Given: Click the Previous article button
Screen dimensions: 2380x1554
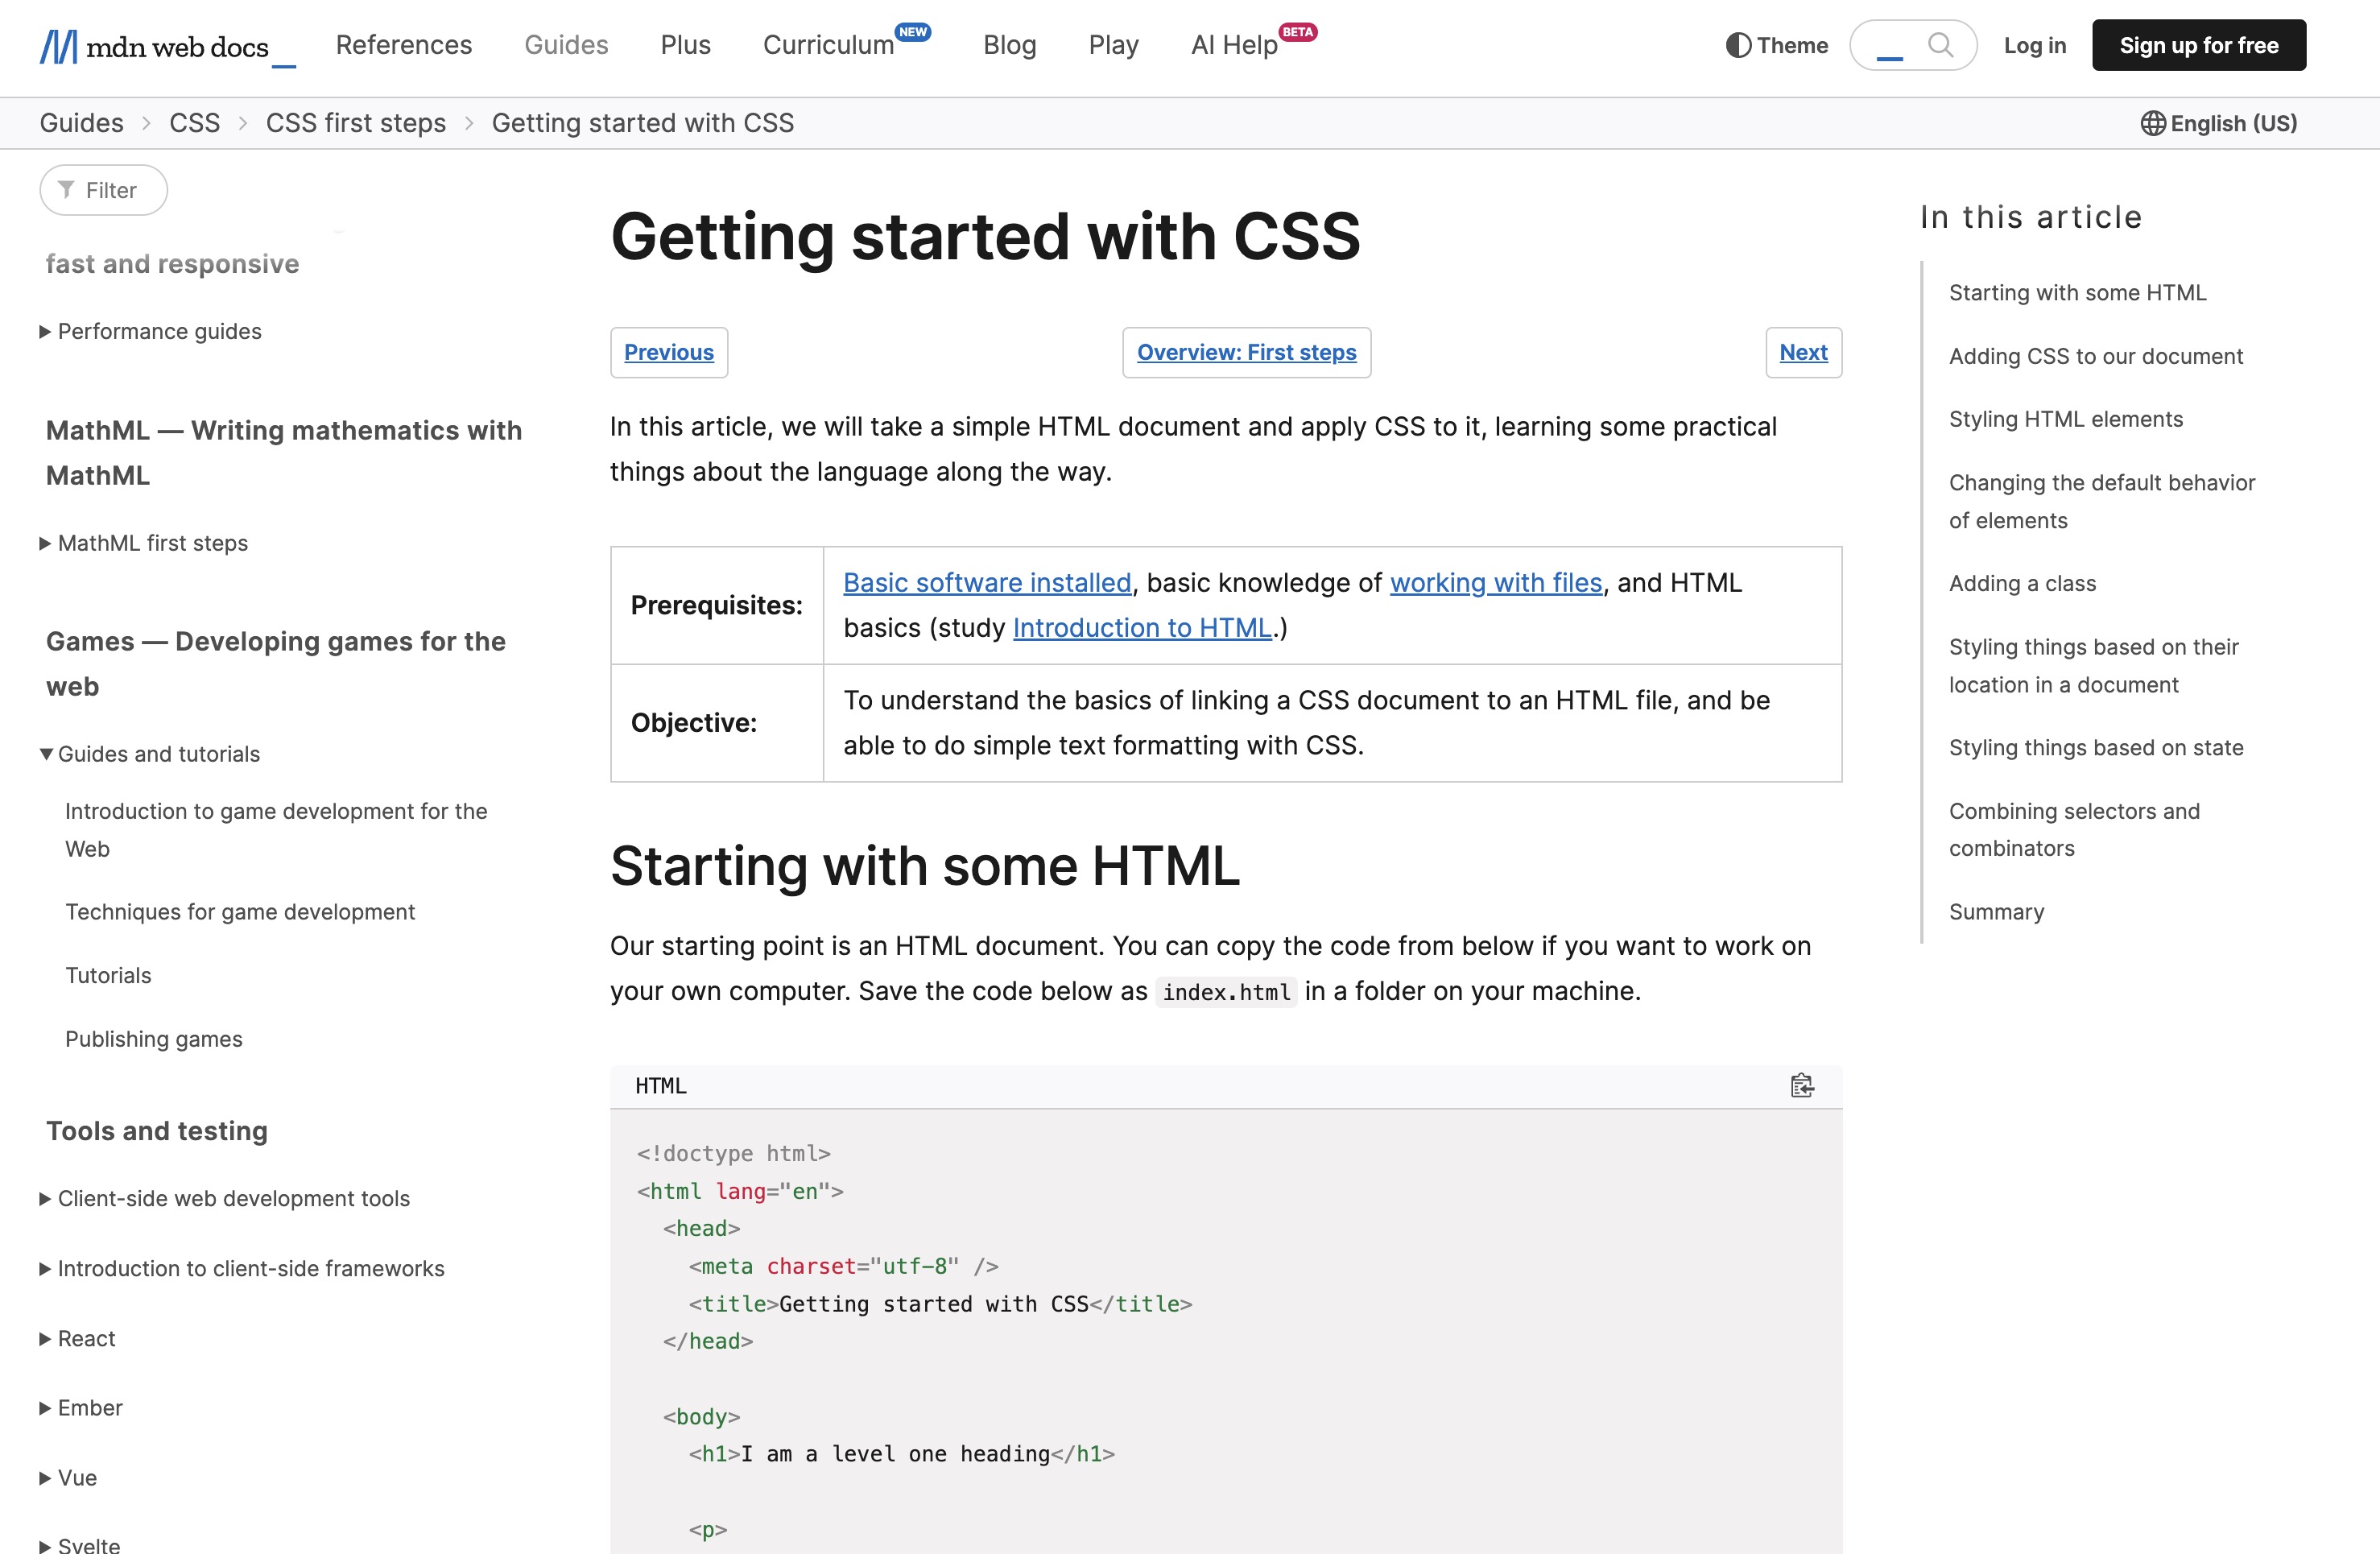Looking at the screenshot, I should [669, 352].
